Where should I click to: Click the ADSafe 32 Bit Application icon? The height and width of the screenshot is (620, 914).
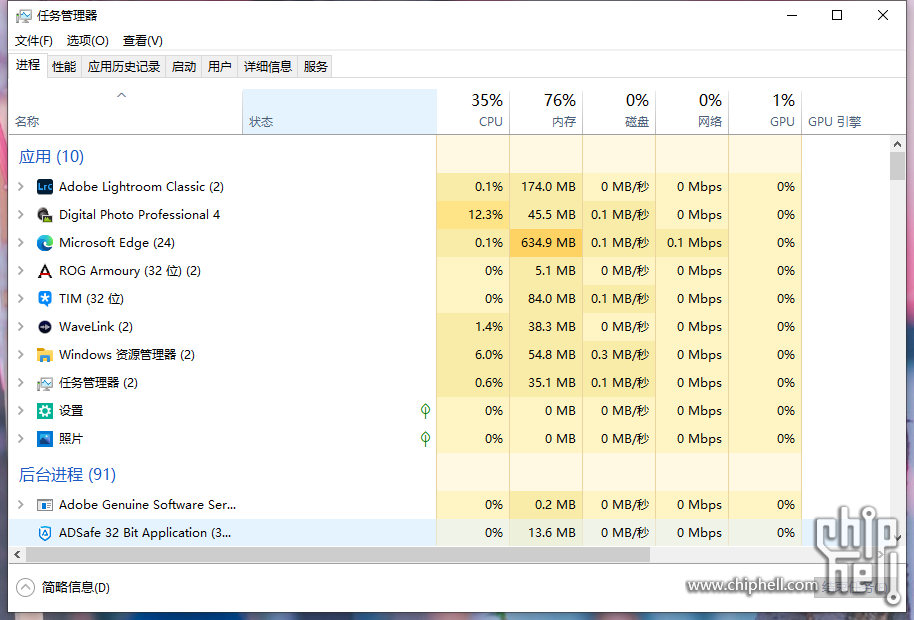click(x=45, y=533)
